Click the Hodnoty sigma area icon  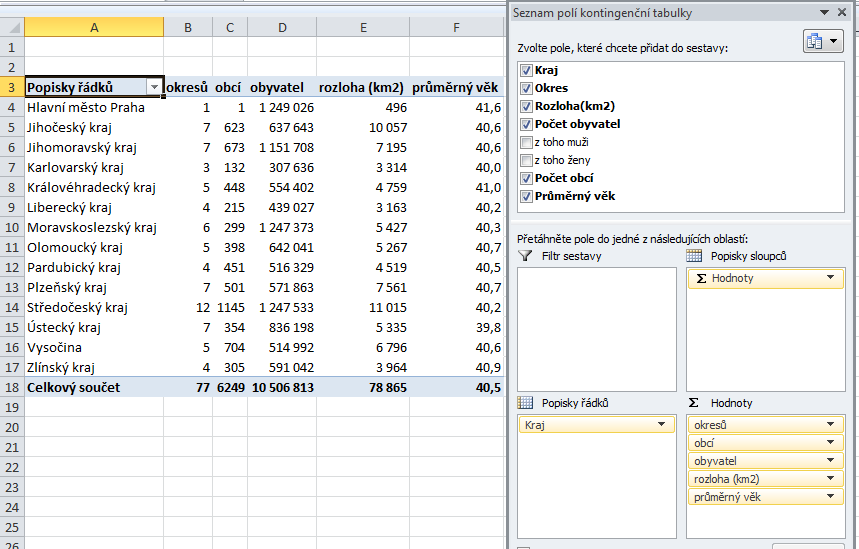[x=694, y=403]
